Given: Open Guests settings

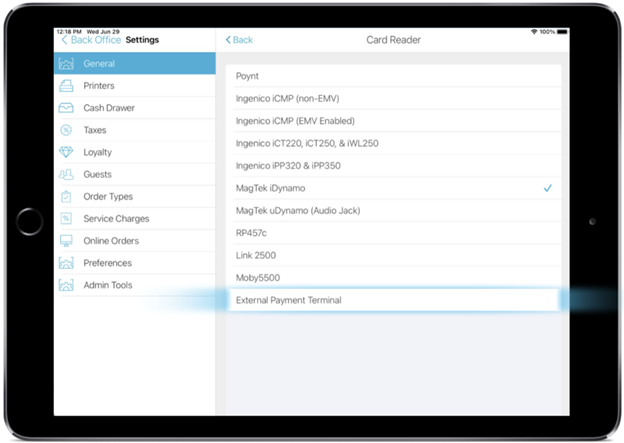Looking at the screenshot, I should pos(135,174).
